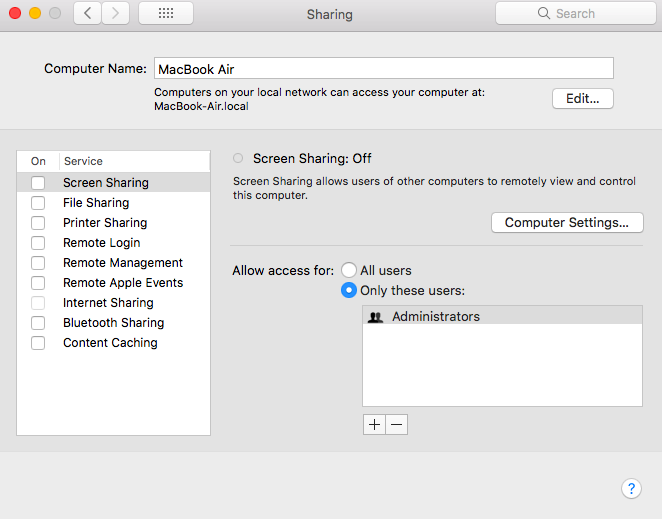Enable the Remote Management checkbox
Image resolution: width=662 pixels, height=519 pixels.
click(x=38, y=263)
